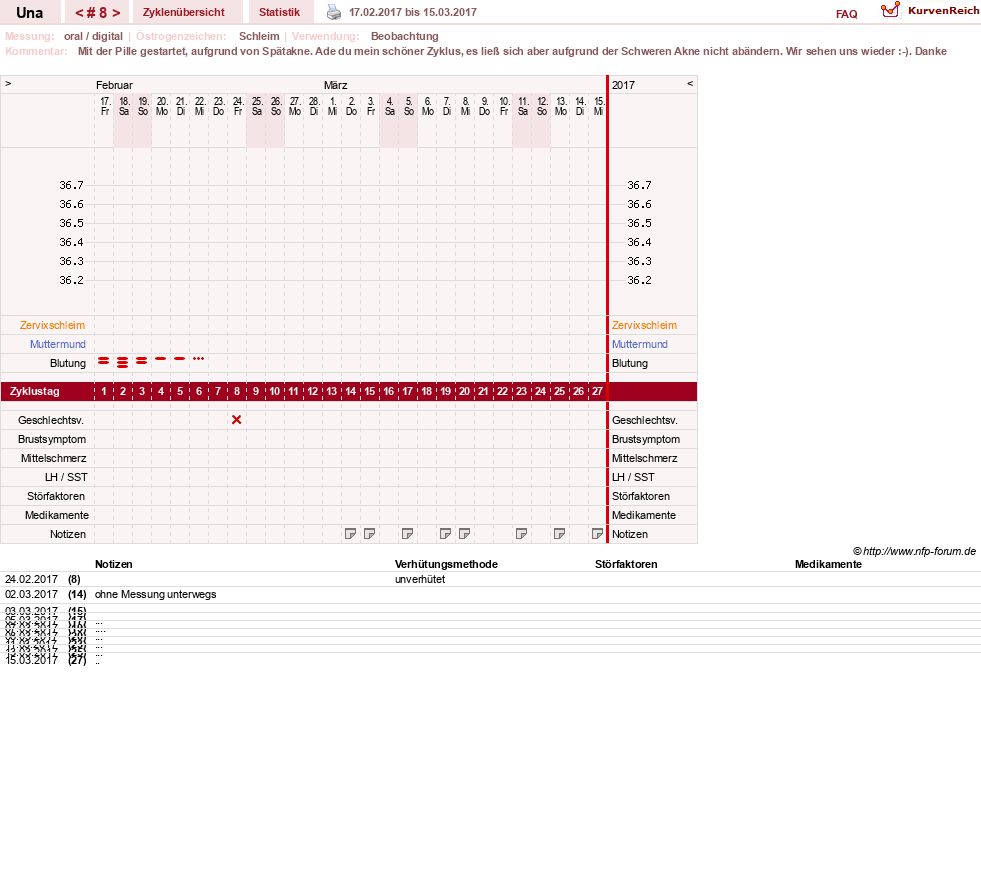The height and width of the screenshot is (883, 981).
Task: Click the 36.7 temperature label on the left axis
Action: tap(71, 185)
